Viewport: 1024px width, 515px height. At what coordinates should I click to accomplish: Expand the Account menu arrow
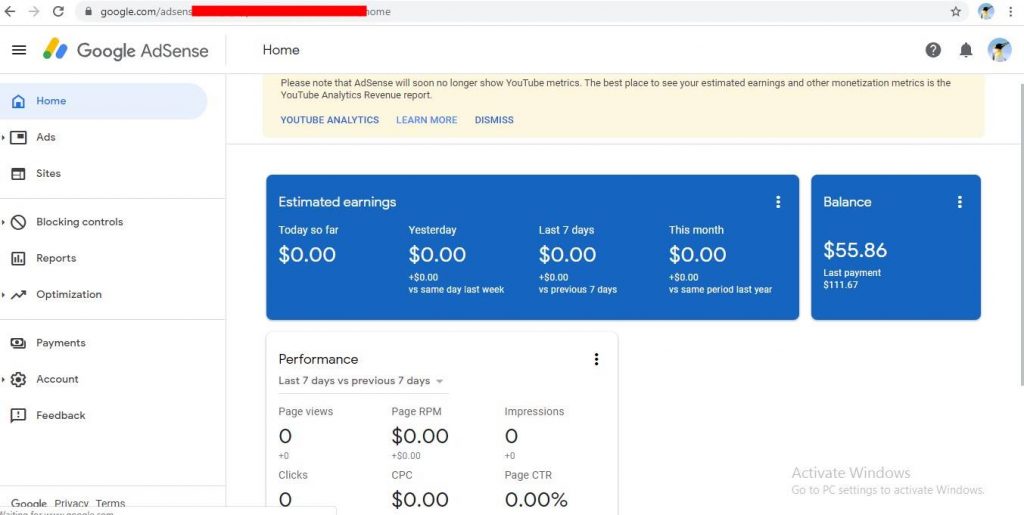click(3, 379)
